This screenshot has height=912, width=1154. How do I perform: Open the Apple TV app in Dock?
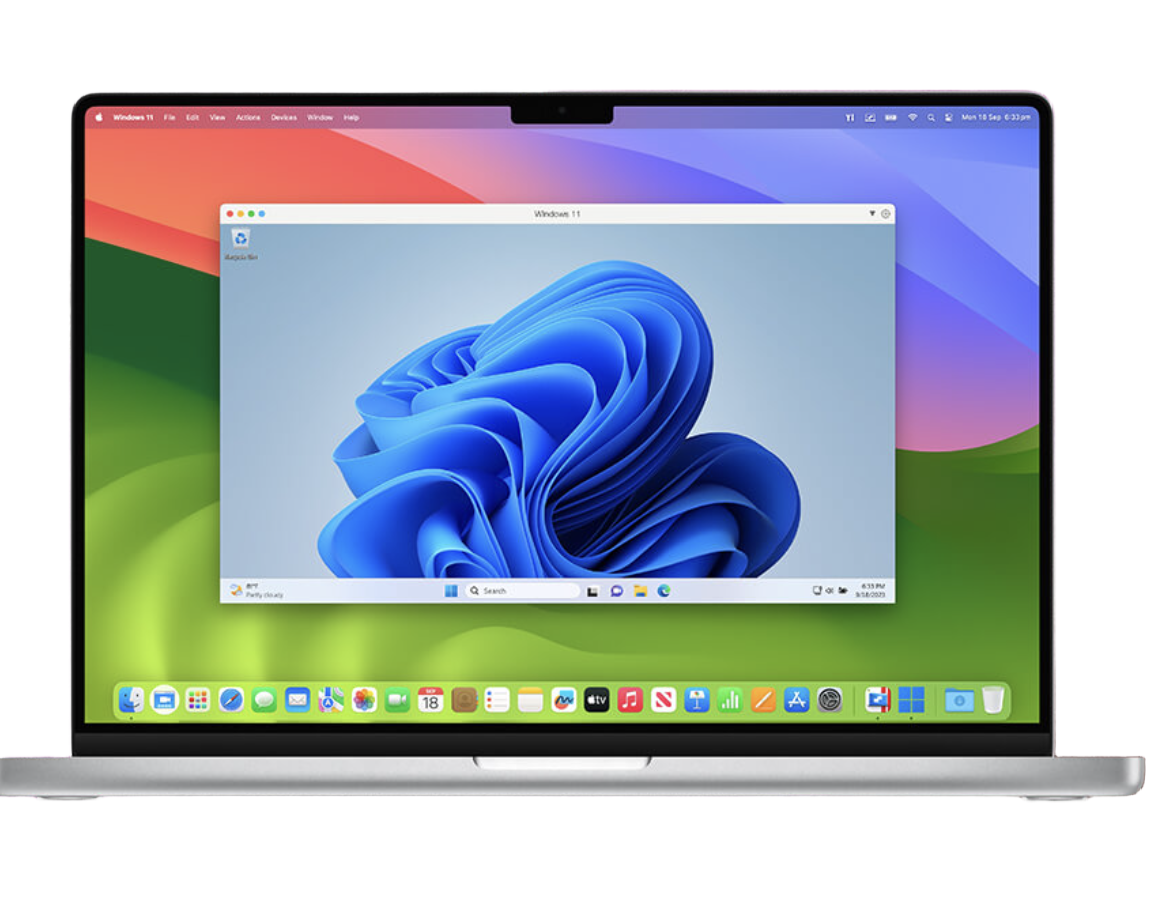[597, 700]
